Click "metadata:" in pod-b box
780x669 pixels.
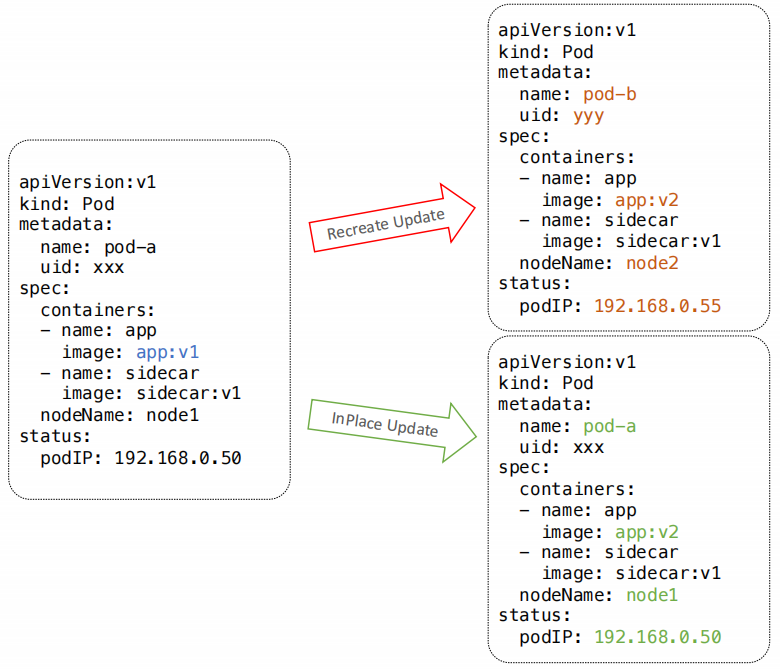pyautogui.click(x=545, y=73)
